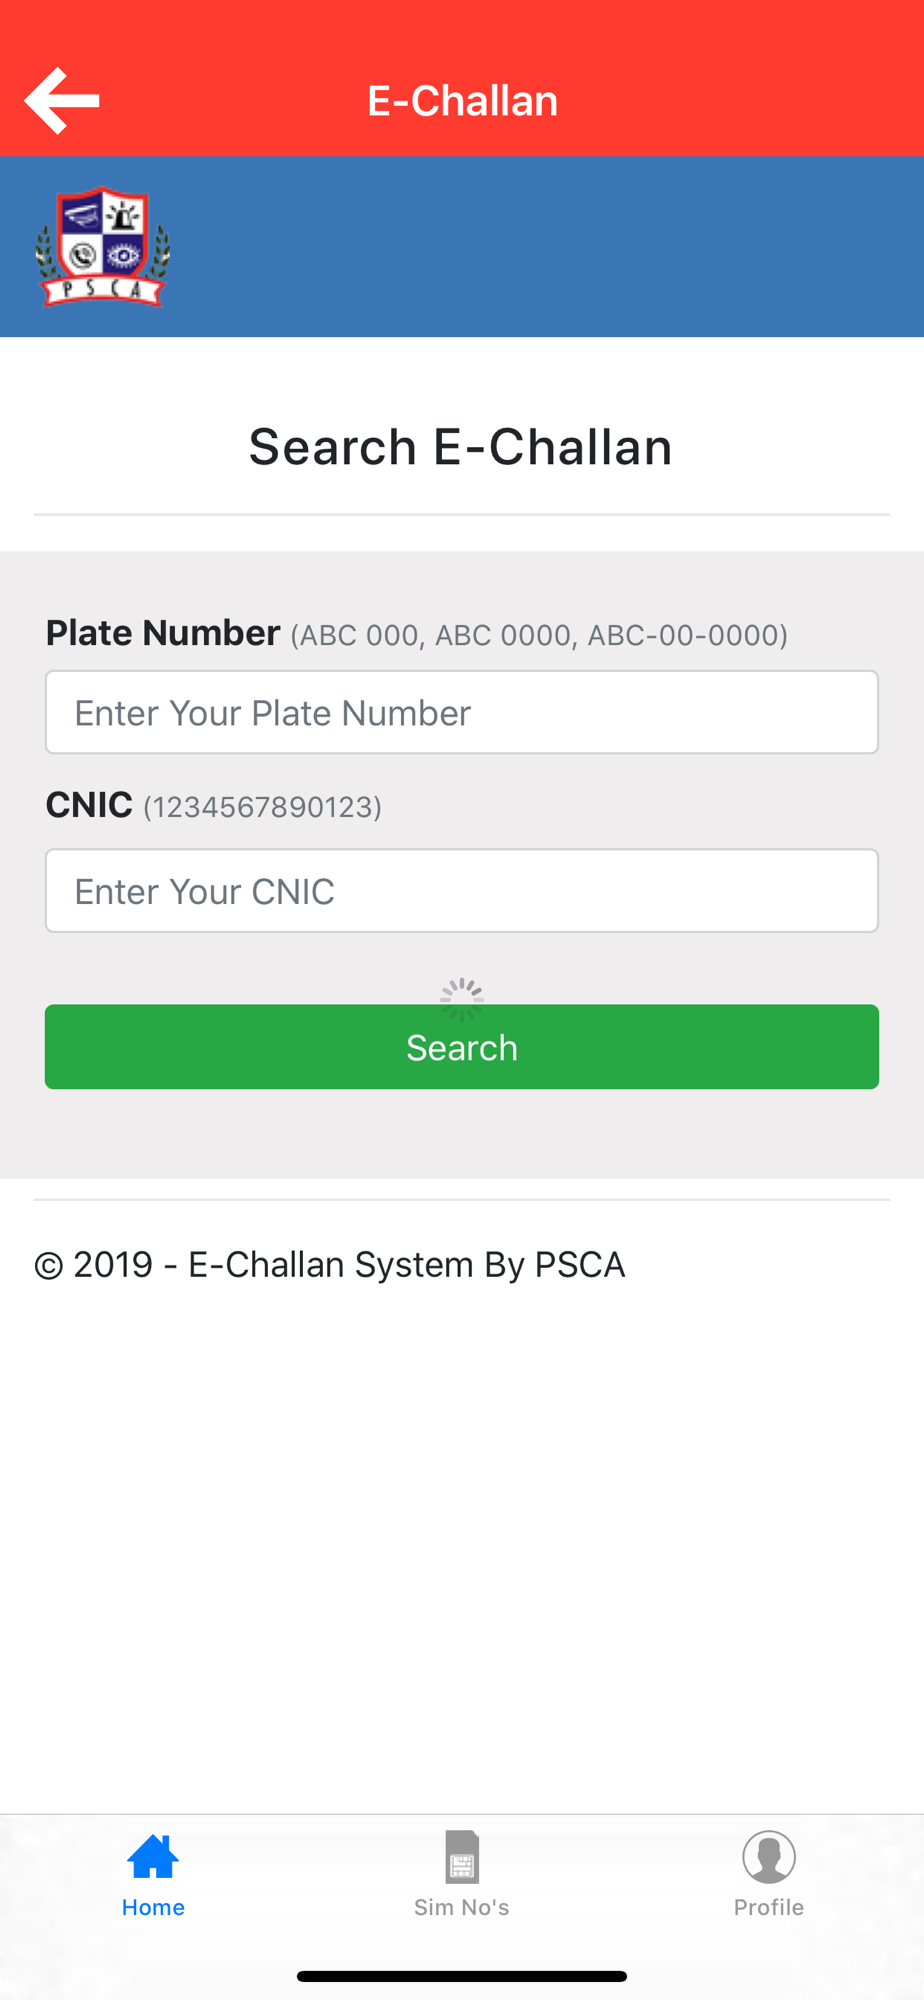Tap the white back arrow
This screenshot has width=924, height=2000.
[62, 100]
